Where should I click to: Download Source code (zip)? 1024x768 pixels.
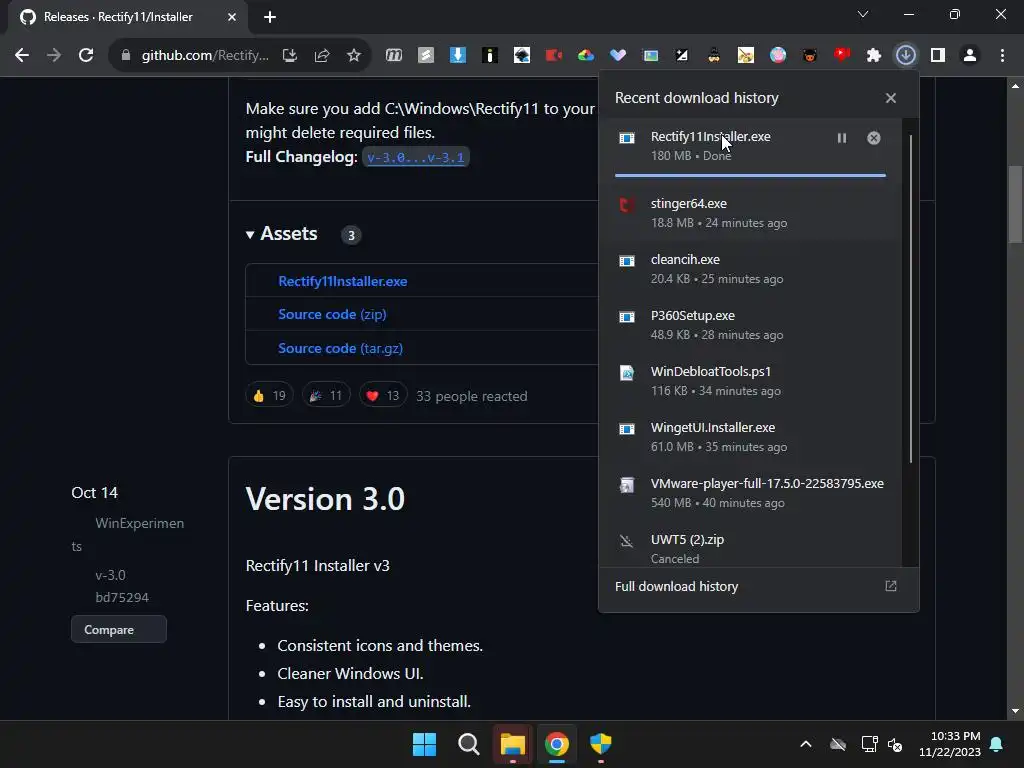332,315
